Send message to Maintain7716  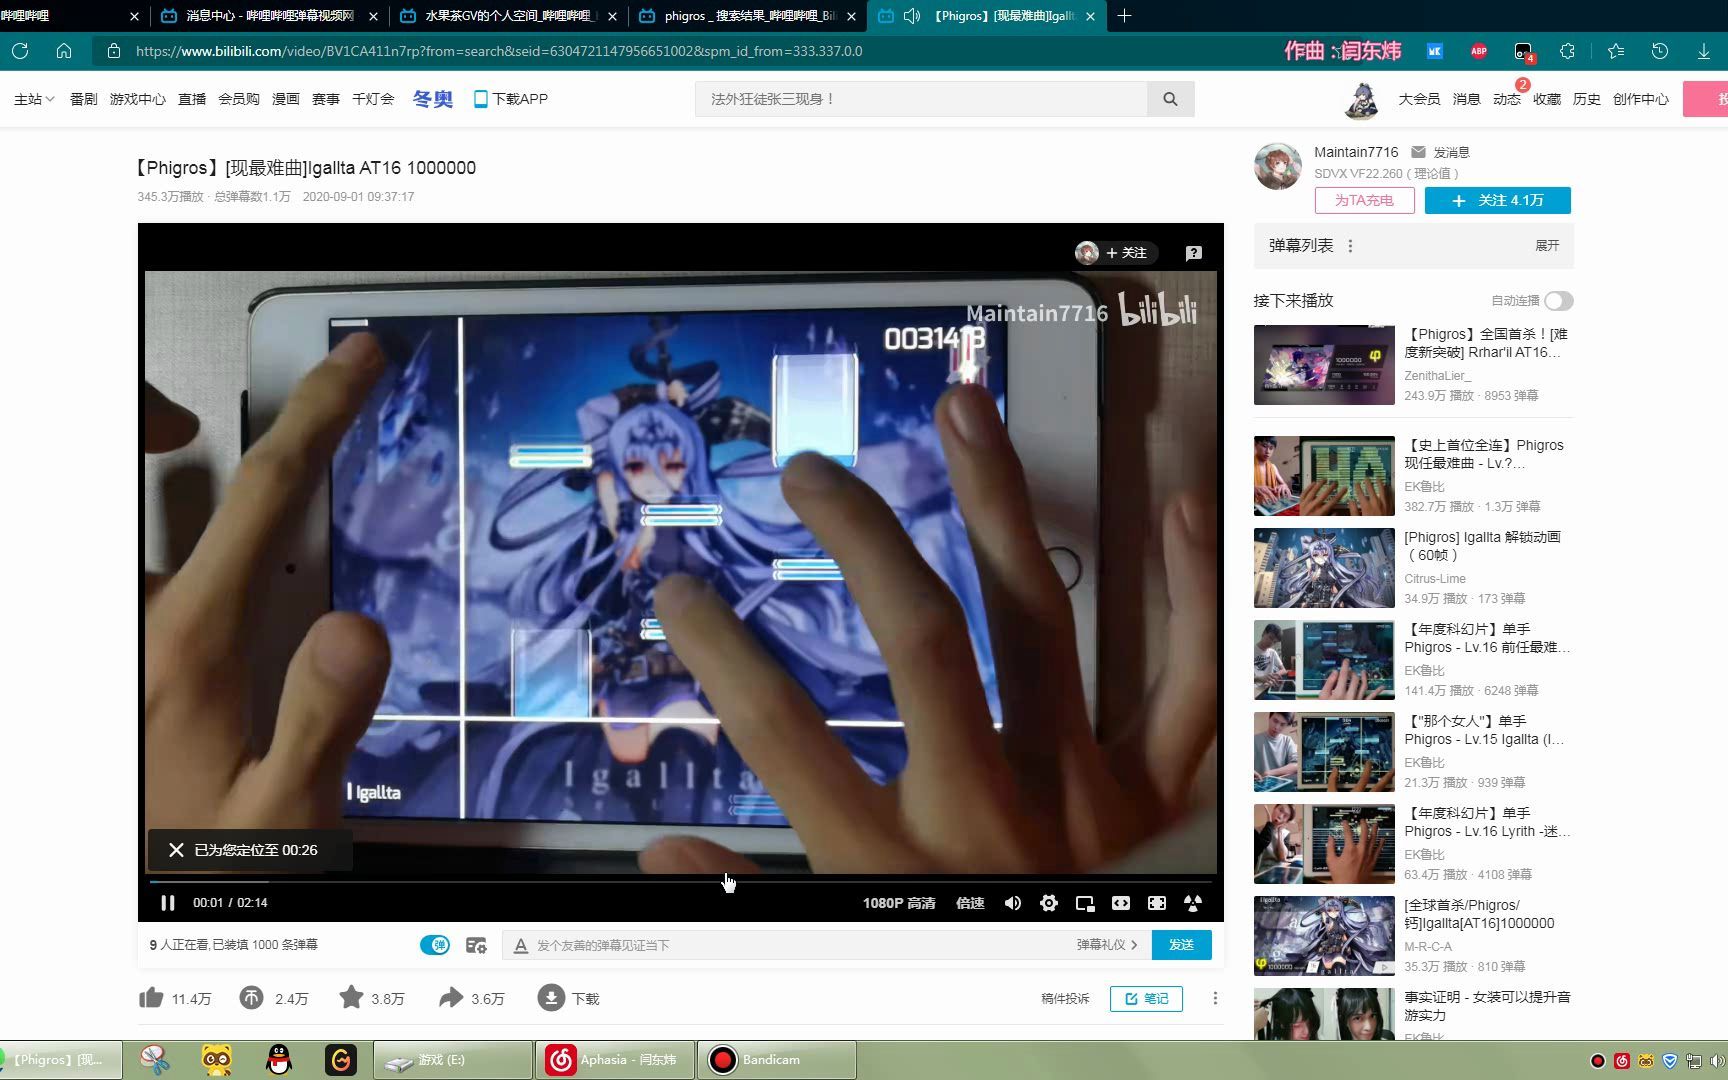point(1441,152)
